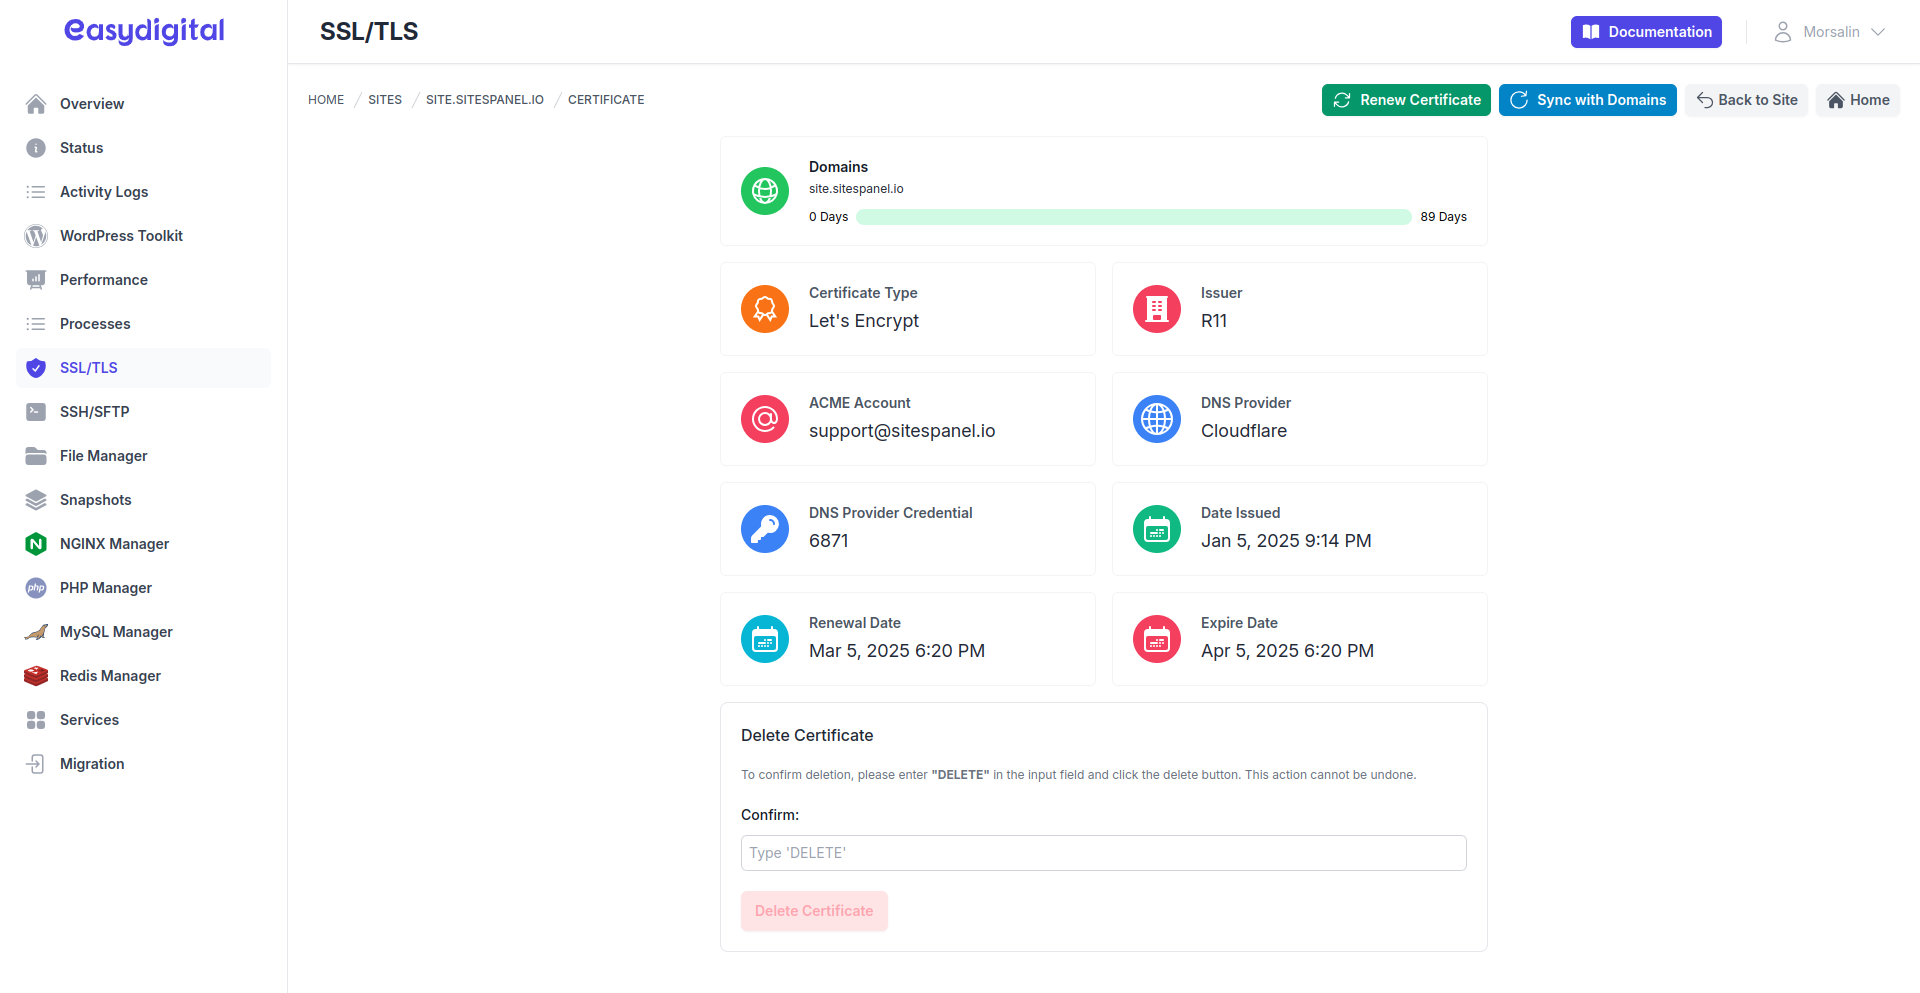Click Sync with Domains button
Viewport: 1920px width, 993px height.
coord(1587,100)
